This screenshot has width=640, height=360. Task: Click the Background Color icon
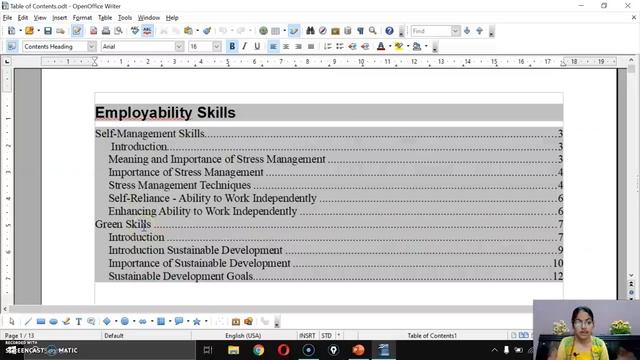[x=417, y=46]
